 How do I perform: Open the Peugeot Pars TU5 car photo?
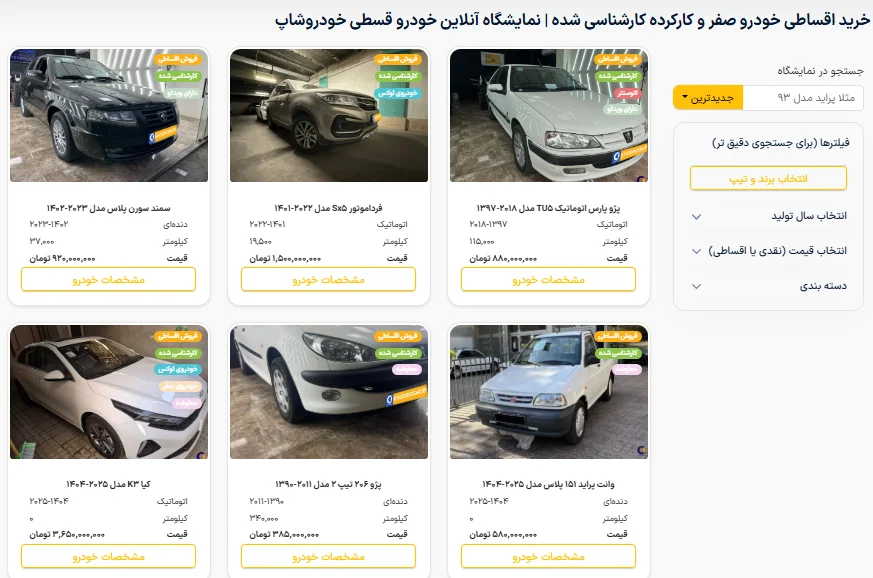pos(549,115)
